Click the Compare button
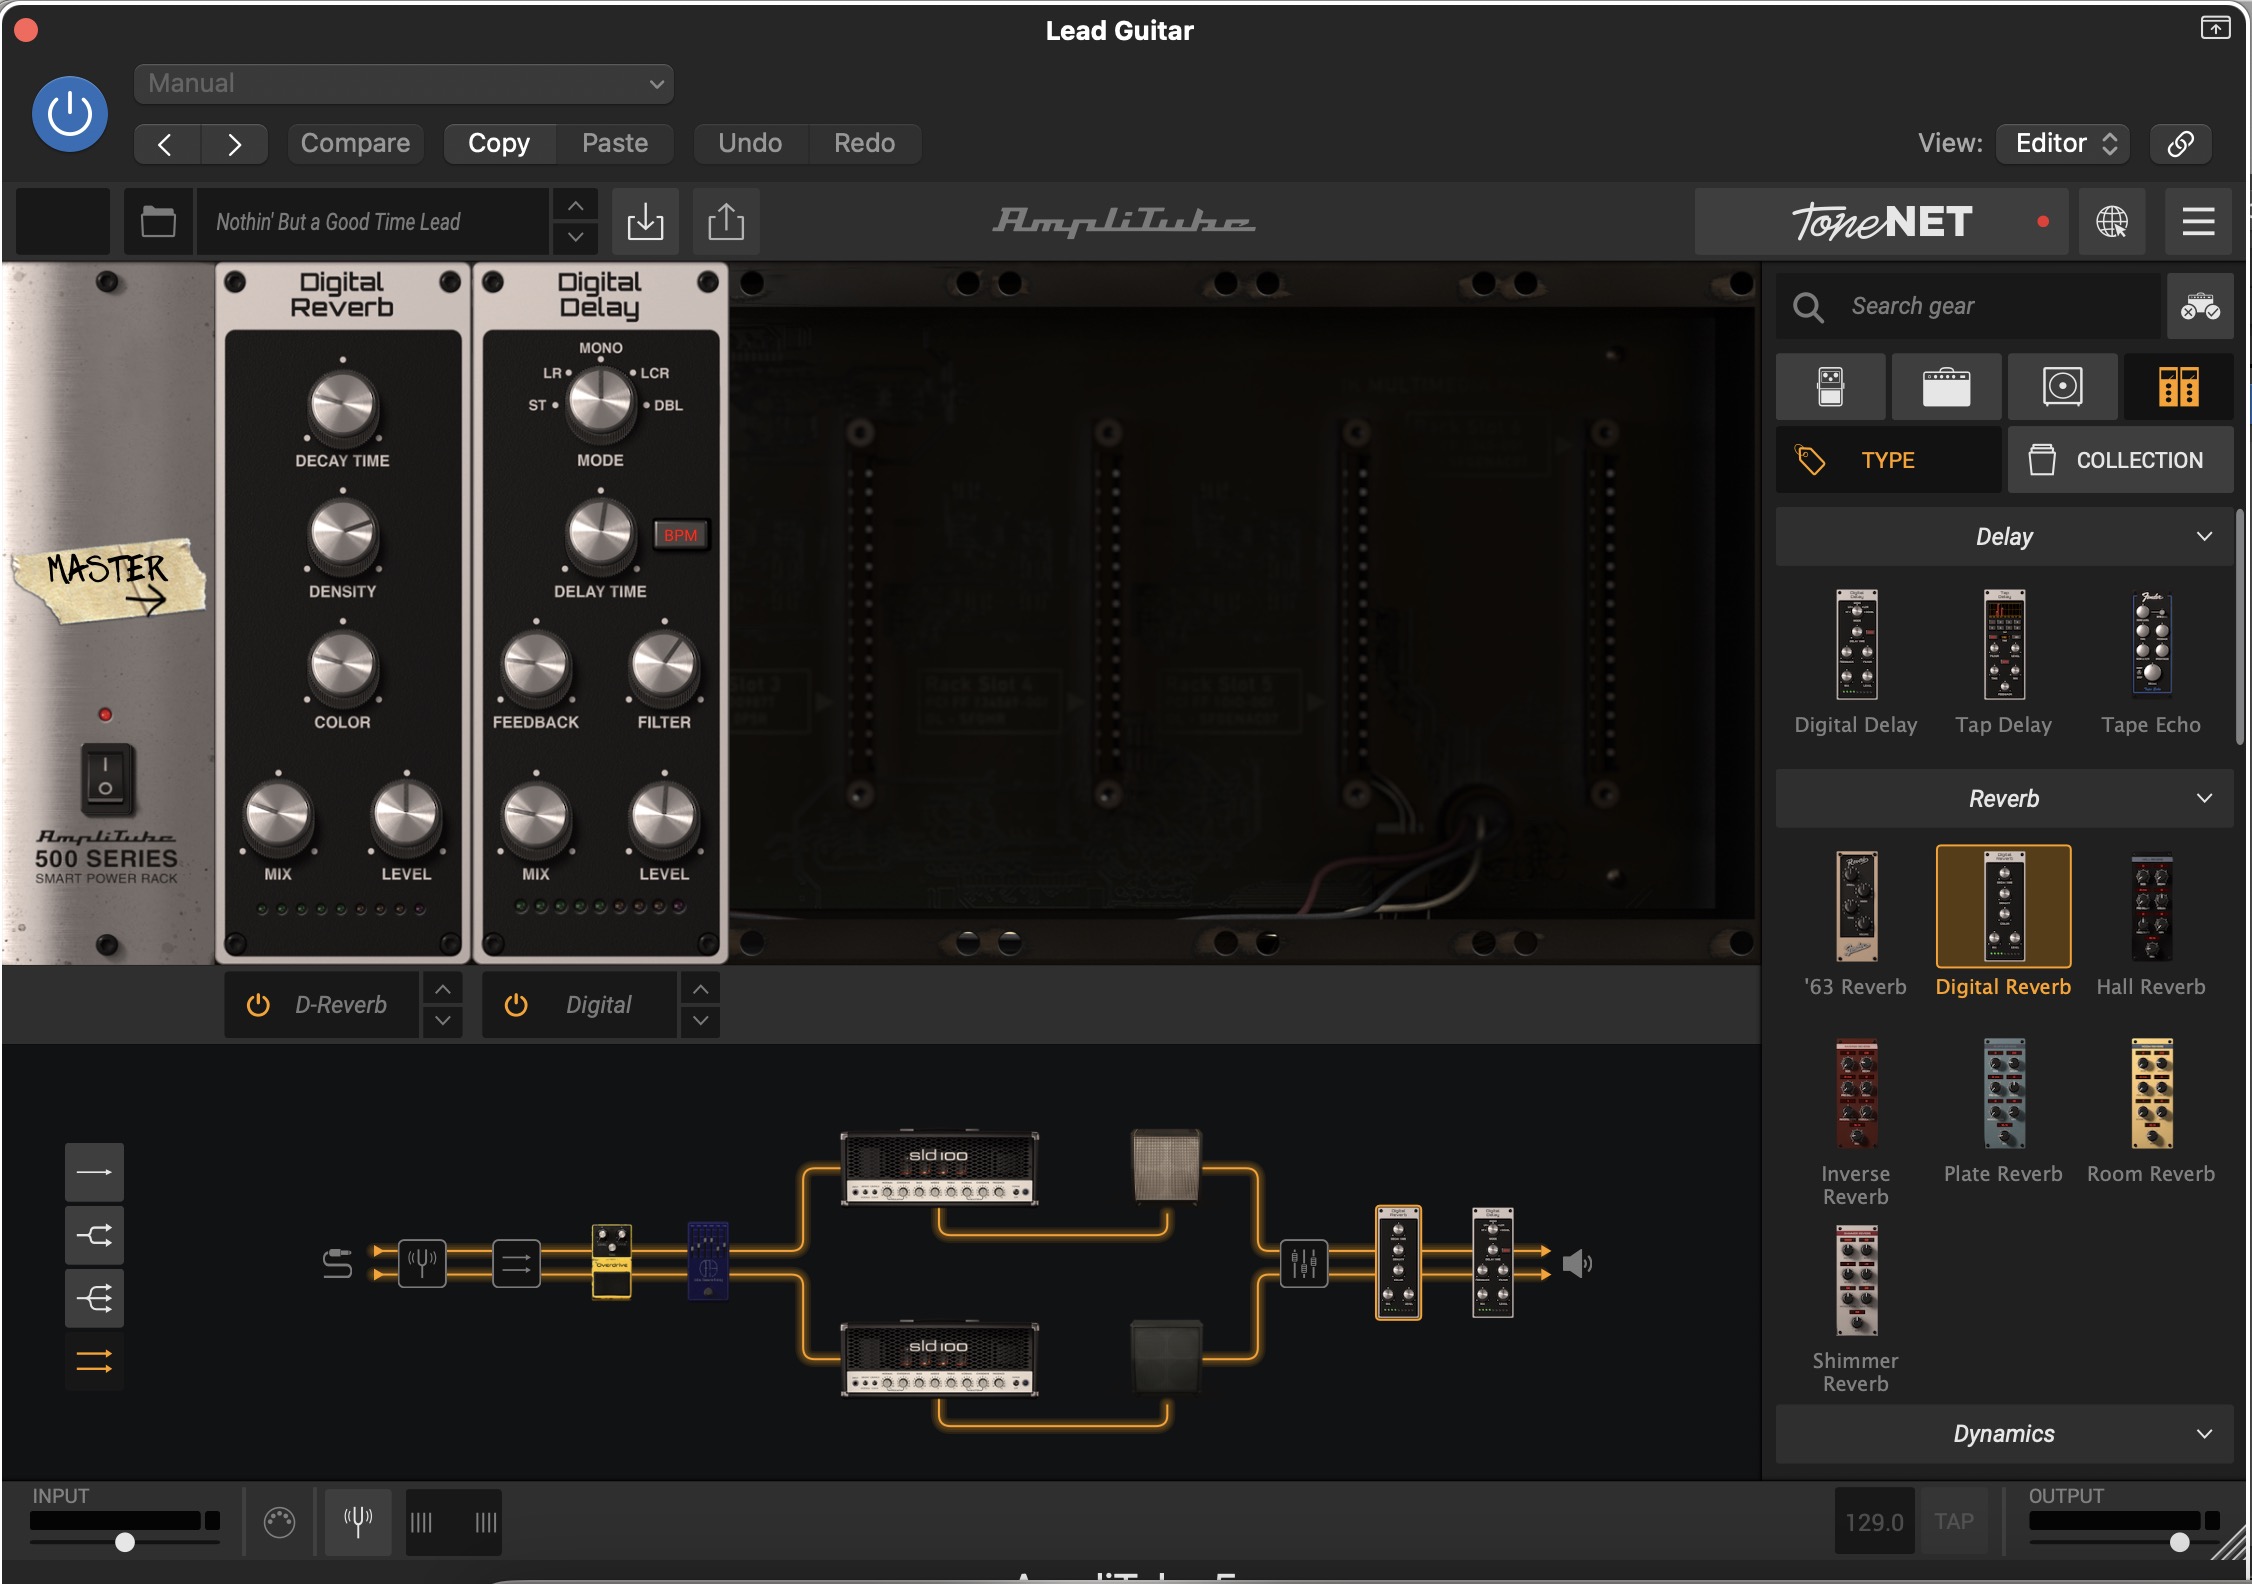The image size is (2252, 1584). 355,143
